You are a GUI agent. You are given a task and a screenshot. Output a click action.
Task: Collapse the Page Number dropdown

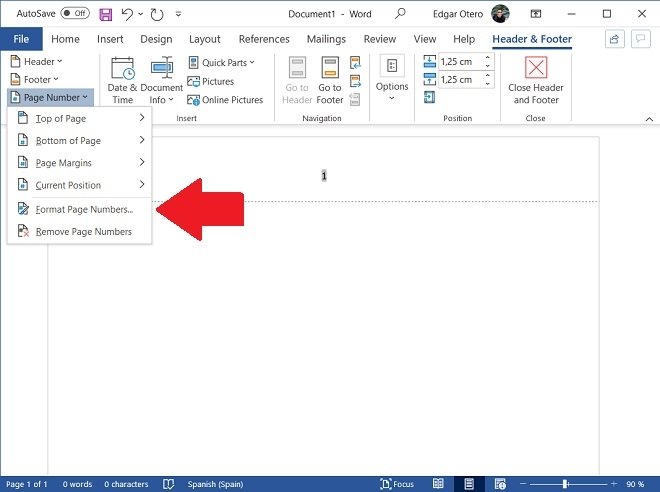point(50,97)
